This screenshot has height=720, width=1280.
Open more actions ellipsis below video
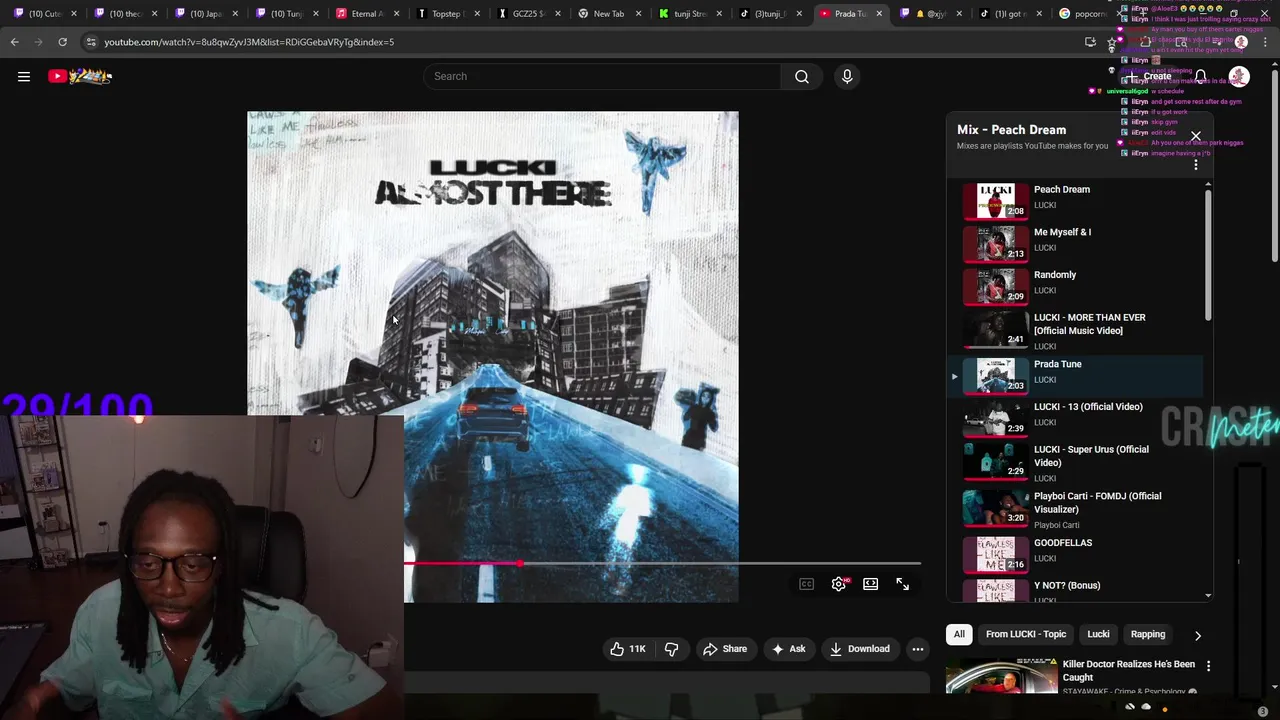[917, 649]
